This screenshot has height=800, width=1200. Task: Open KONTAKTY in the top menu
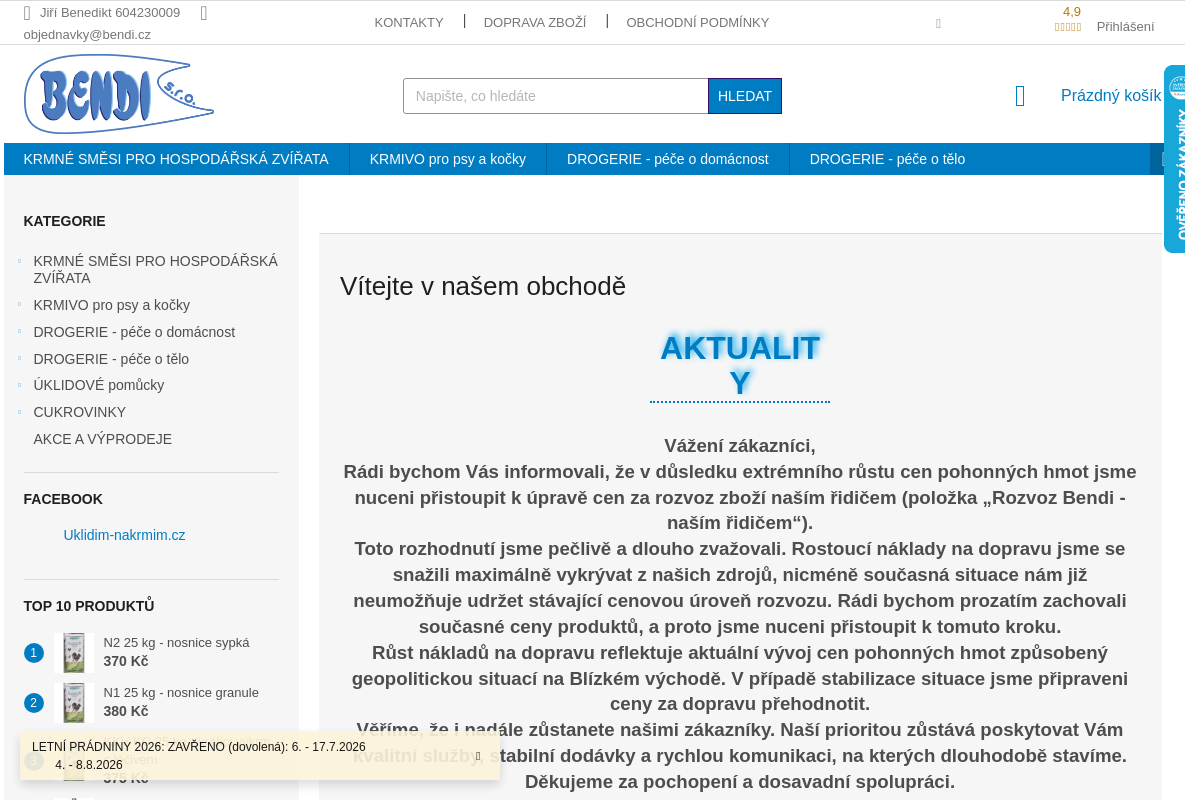tap(409, 22)
